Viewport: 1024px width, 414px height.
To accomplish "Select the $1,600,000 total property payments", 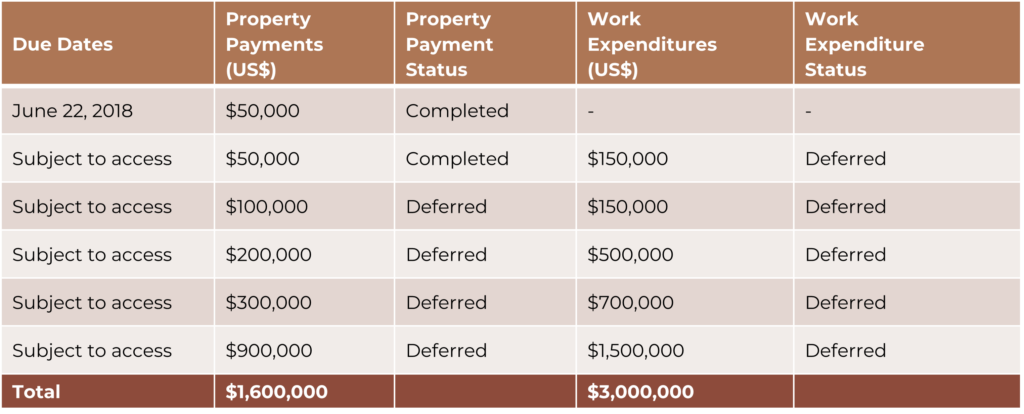I will point(277,392).
